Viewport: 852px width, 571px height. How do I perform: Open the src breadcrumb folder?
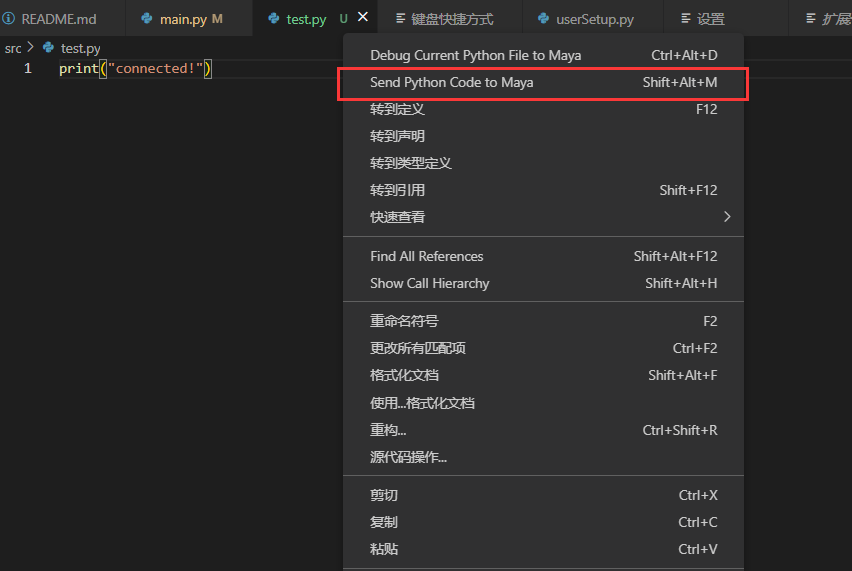coord(13,48)
